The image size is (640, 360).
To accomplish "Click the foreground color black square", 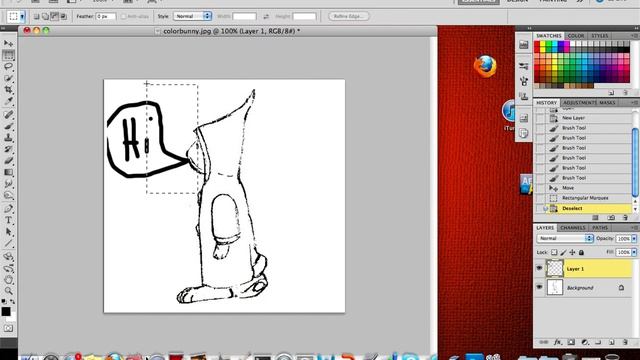I will (6, 311).
